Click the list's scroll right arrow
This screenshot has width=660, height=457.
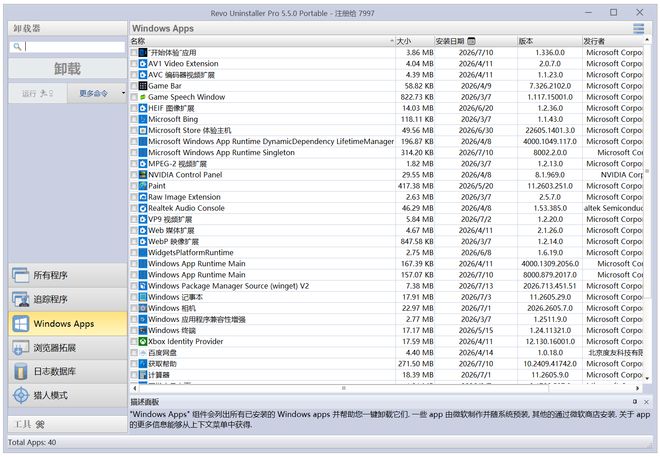[x=637, y=388]
